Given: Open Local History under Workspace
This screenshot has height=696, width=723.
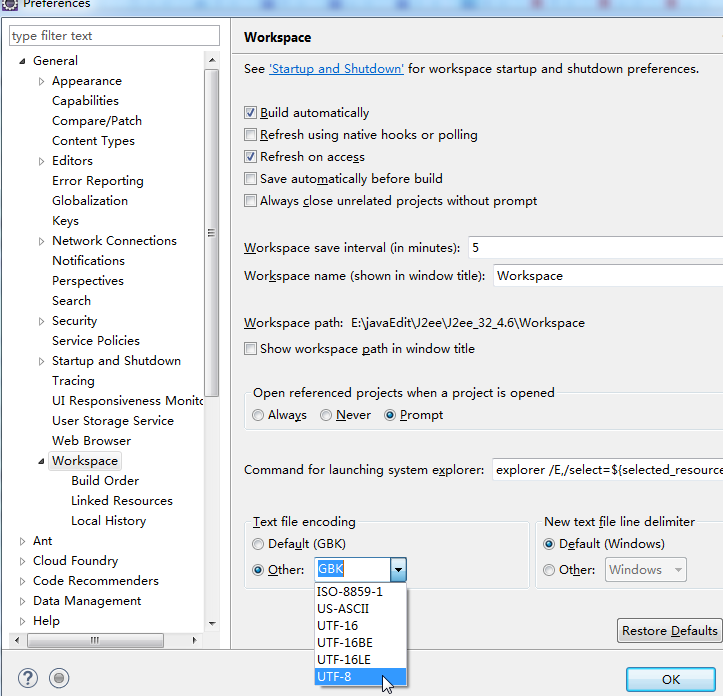Looking at the screenshot, I should tap(109, 521).
